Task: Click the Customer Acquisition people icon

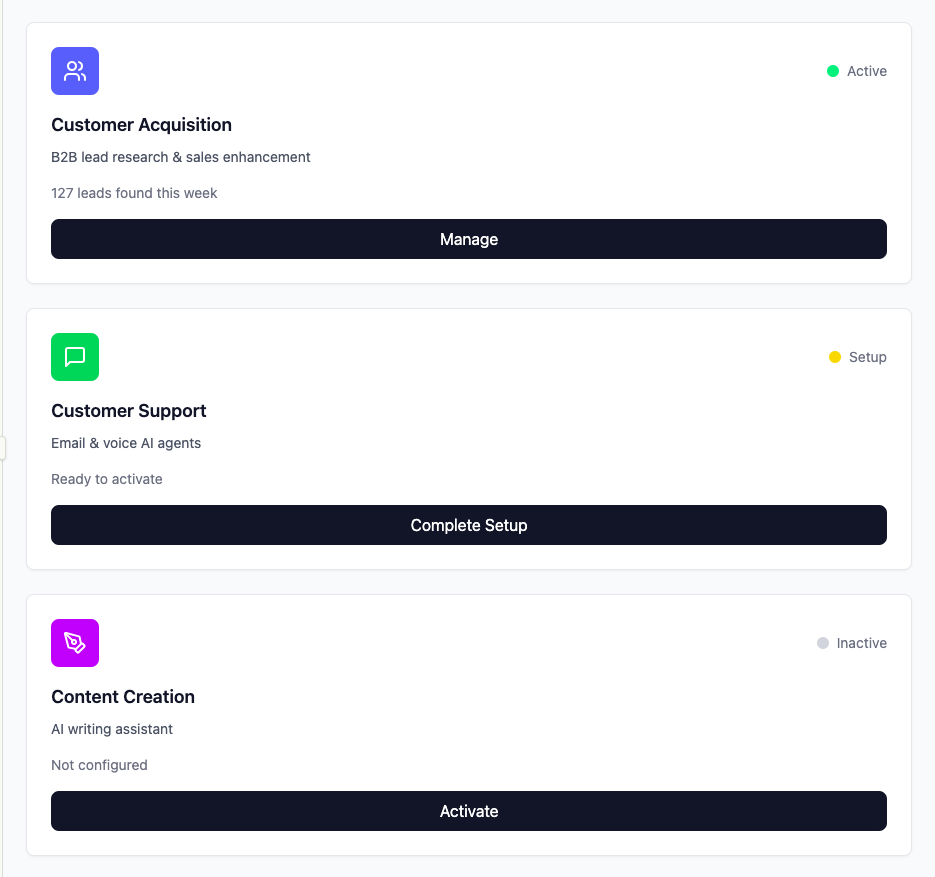Action: click(x=75, y=71)
